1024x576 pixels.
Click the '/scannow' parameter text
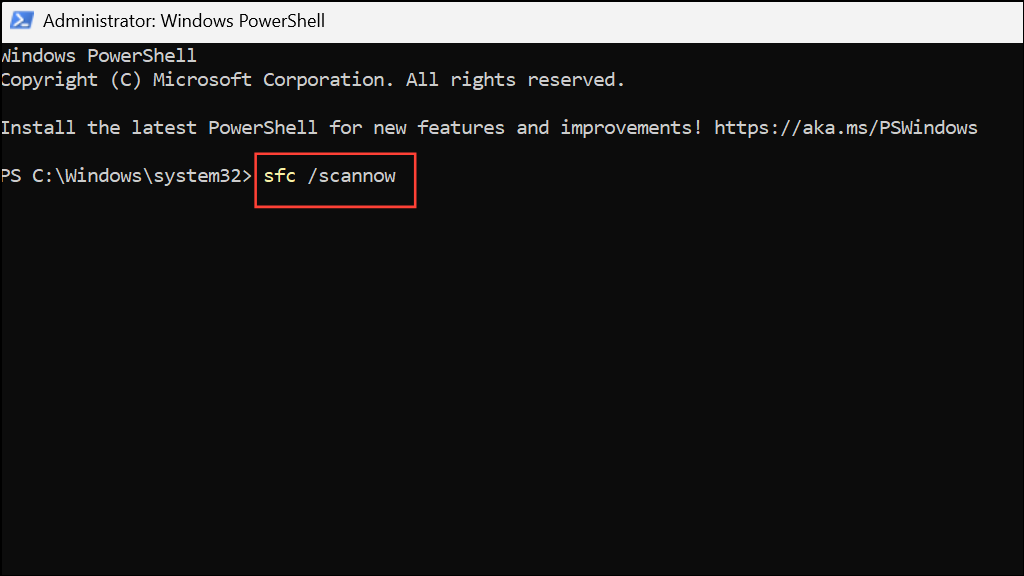click(351, 176)
